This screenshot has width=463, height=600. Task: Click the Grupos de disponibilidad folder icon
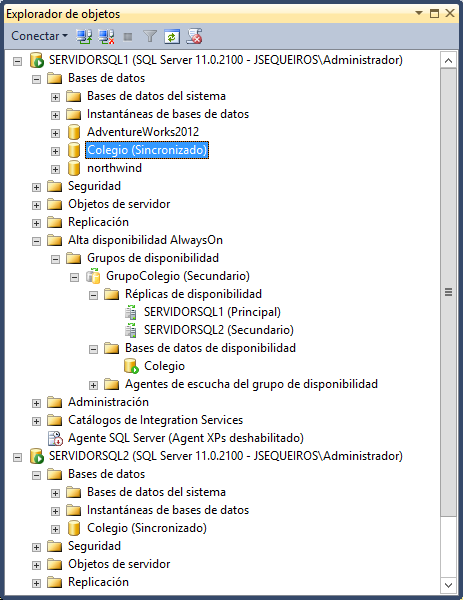(73, 258)
